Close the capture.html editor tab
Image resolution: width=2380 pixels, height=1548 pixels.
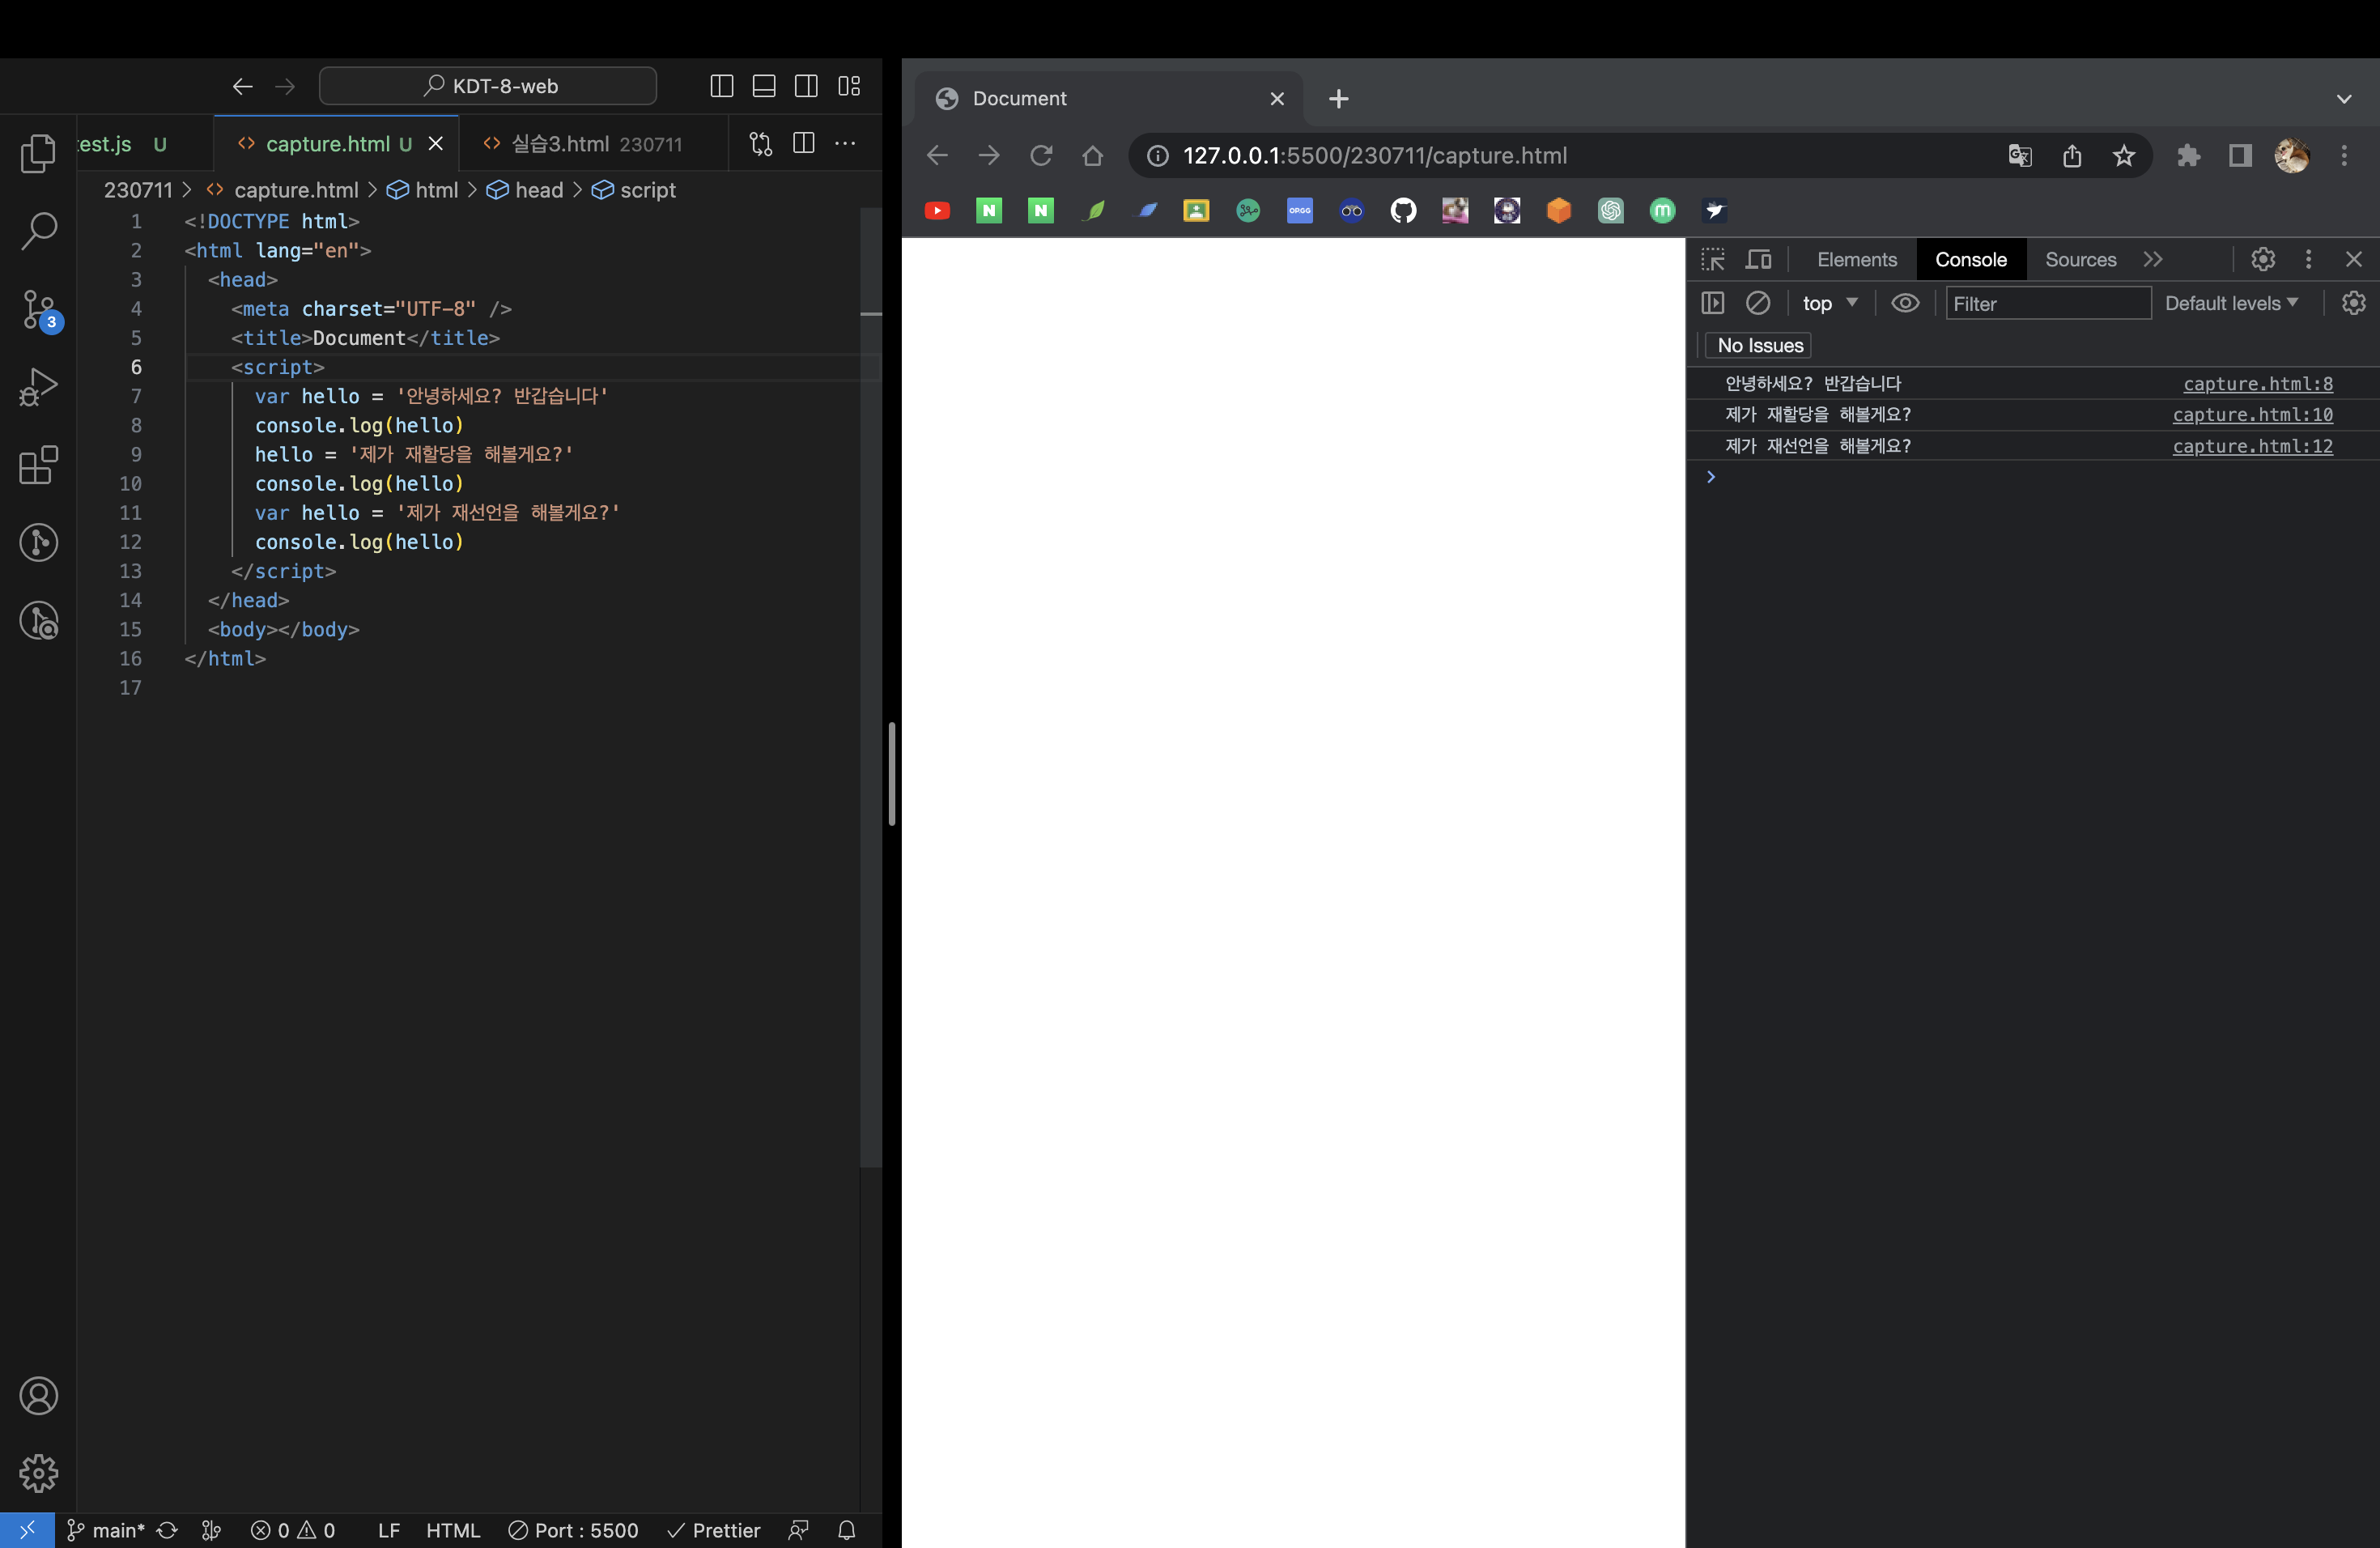pyautogui.click(x=436, y=144)
